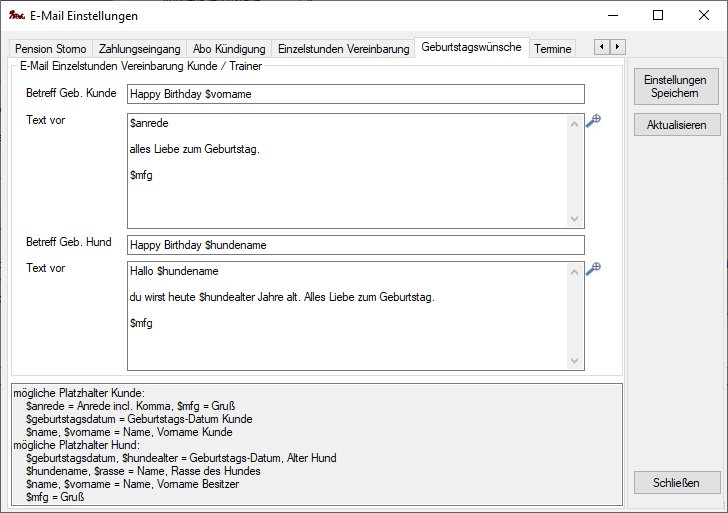The image size is (728, 513).
Task: Click the Aktualisieren button
Action: click(677, 125)
